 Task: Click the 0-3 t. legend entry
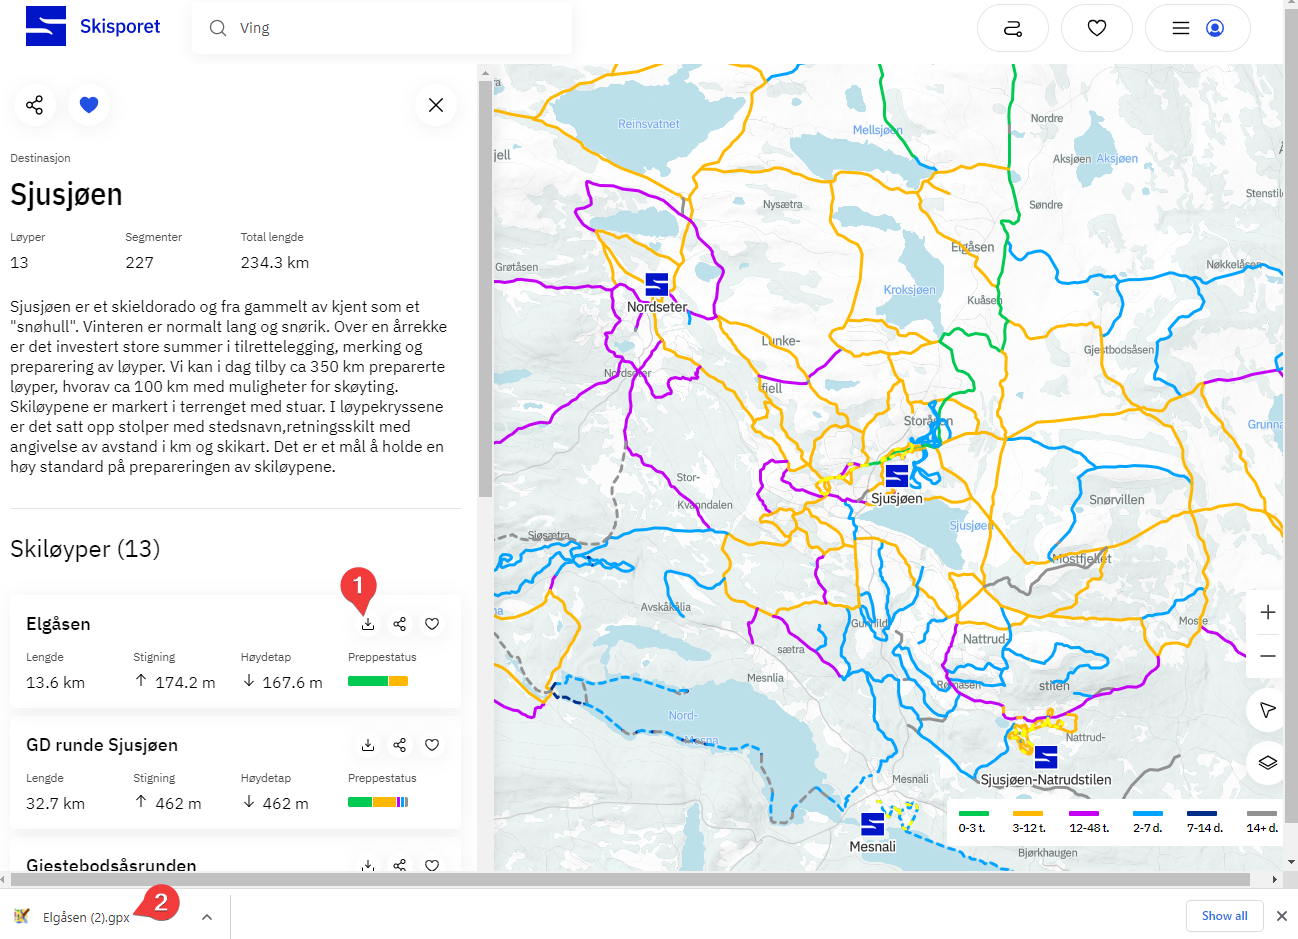click(972, 821)
